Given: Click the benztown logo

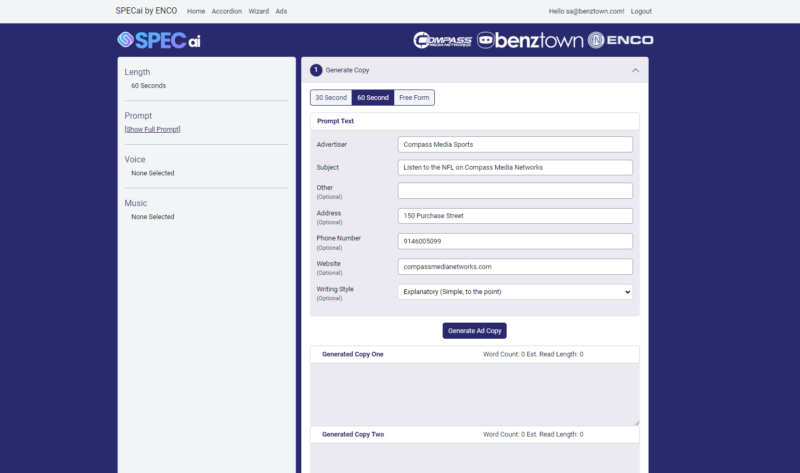Looking at the screenshot, I should tap(530, 40).
